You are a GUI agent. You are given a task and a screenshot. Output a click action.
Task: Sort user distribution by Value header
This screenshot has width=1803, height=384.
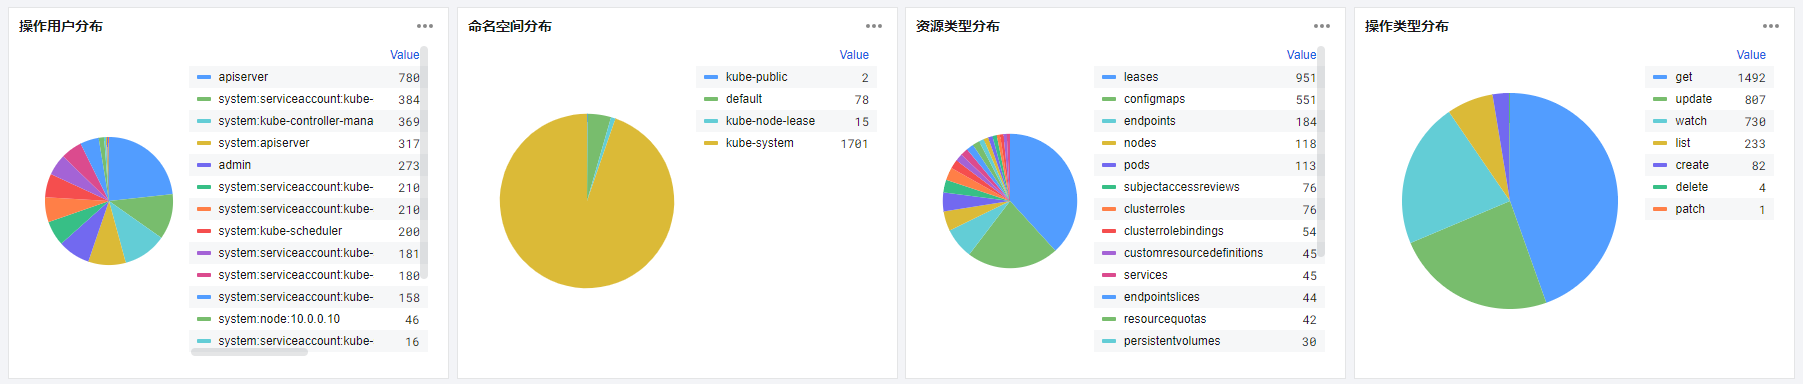(x=405, y=55)
